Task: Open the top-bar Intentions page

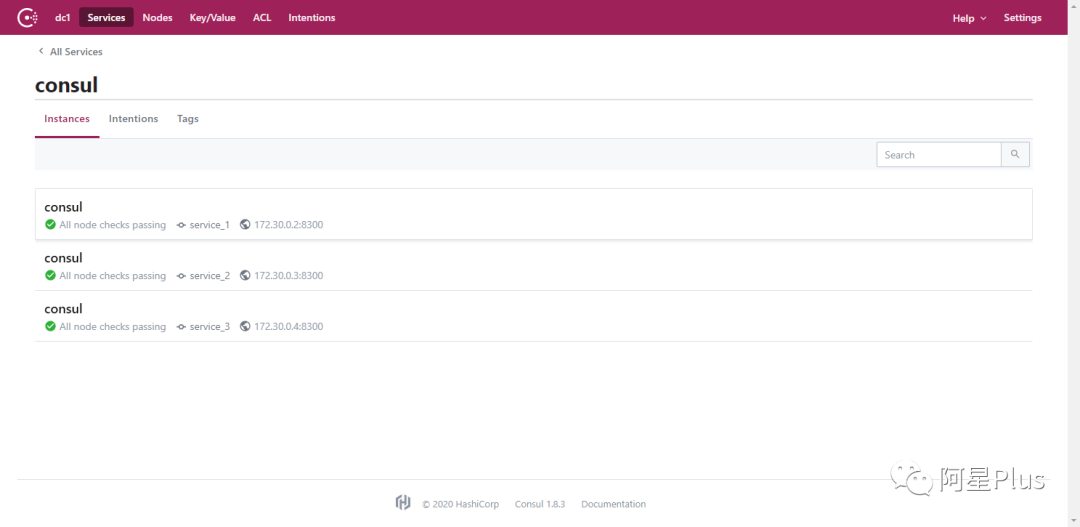Action: [x=312, y=17]
